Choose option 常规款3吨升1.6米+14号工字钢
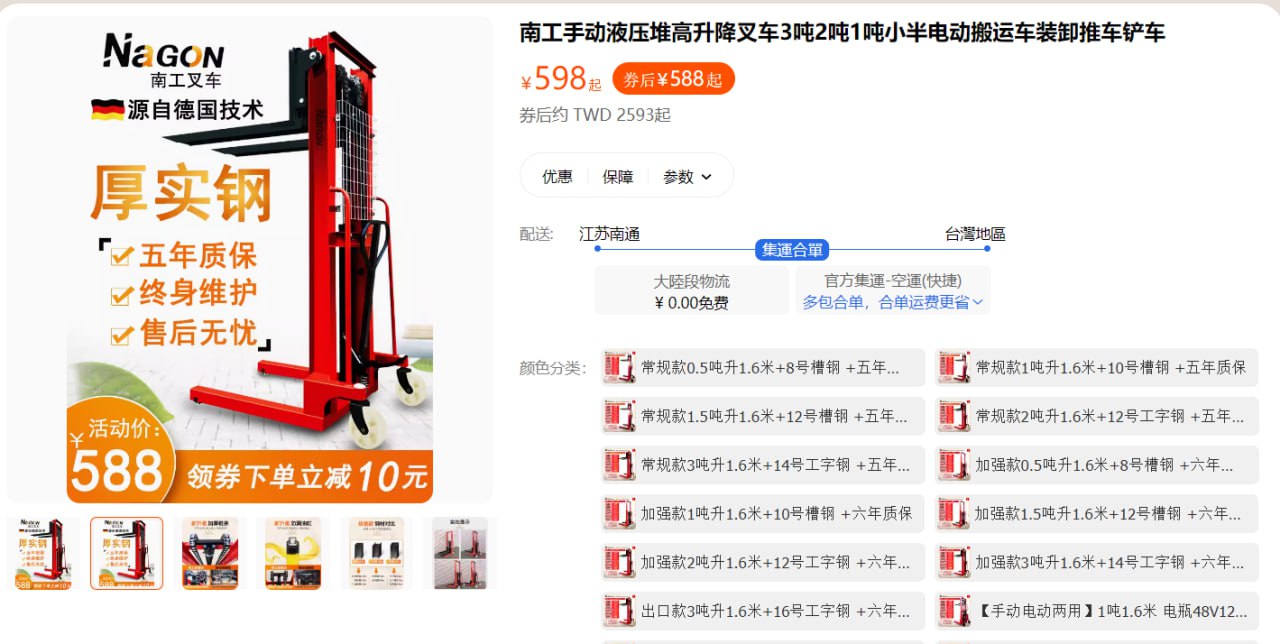Image resolution: width=1280 pixels, height=644 pixels. click(763, 464)
